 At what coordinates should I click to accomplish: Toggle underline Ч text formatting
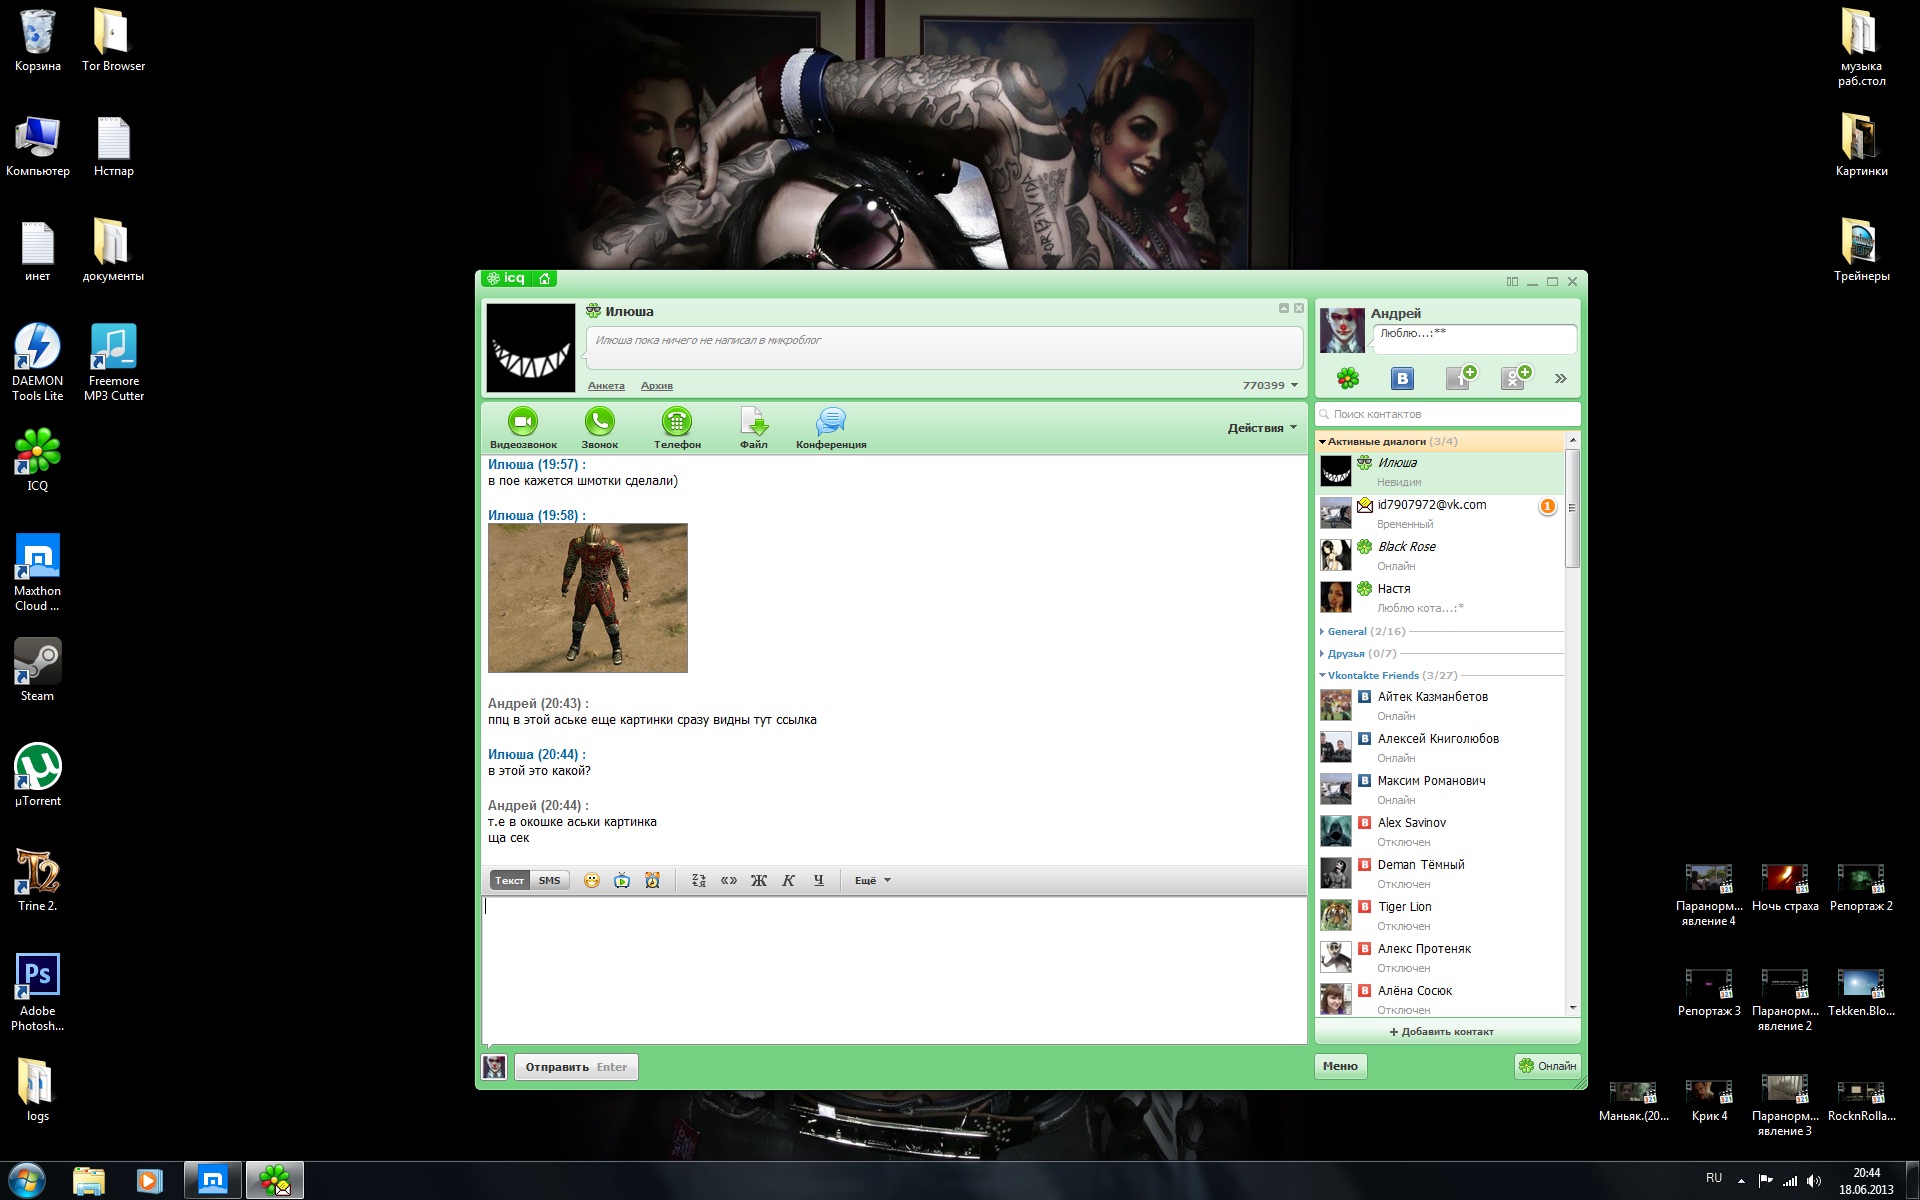coord(818,880)
